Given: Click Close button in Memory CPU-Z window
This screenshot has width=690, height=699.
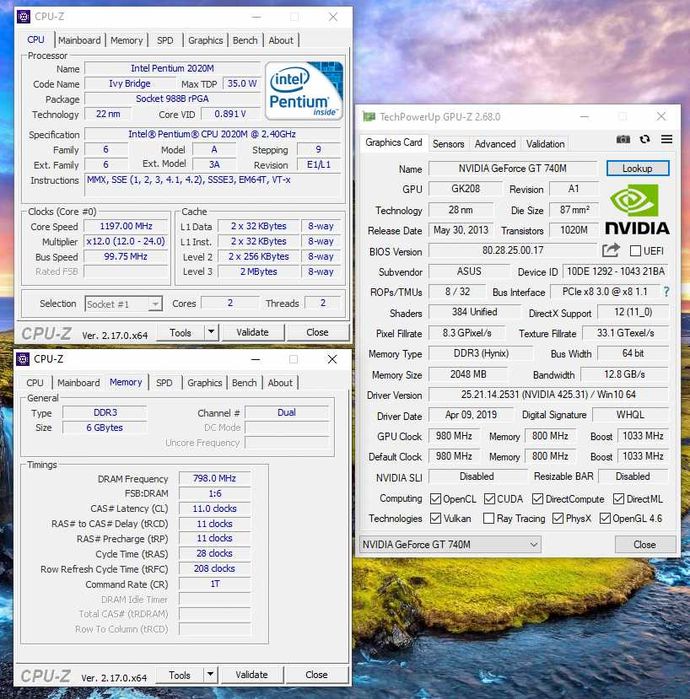Looking at the screenshot, I should 316,674.
